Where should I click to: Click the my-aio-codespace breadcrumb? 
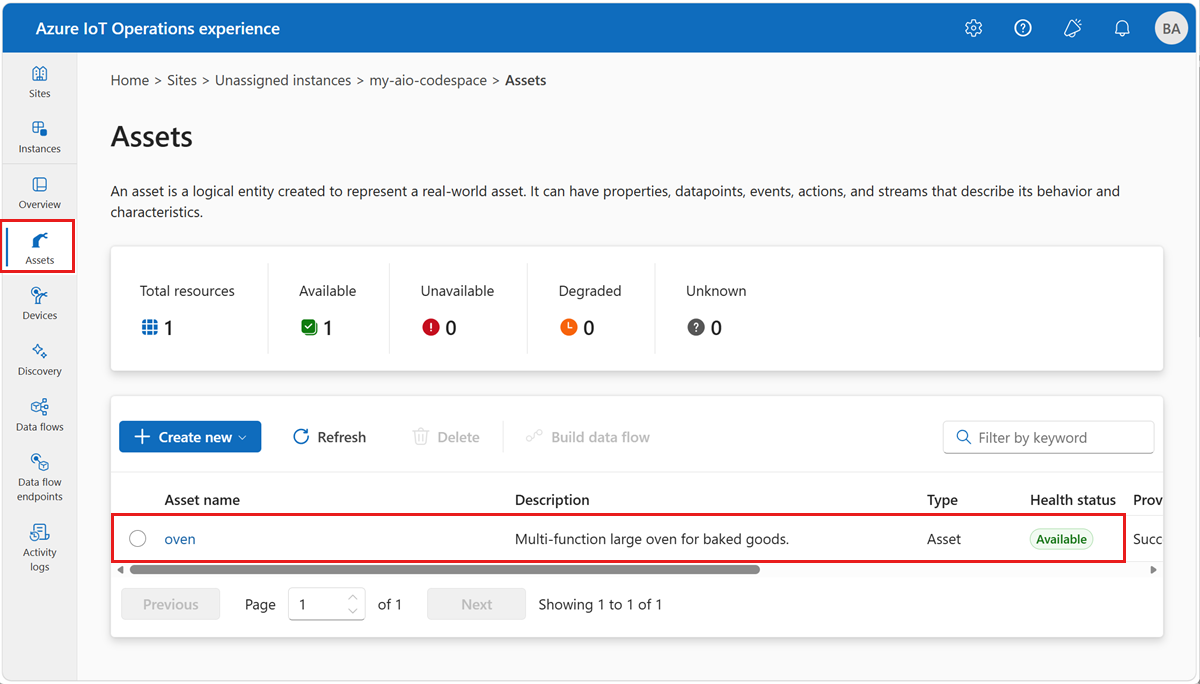(x=428, y=80)
